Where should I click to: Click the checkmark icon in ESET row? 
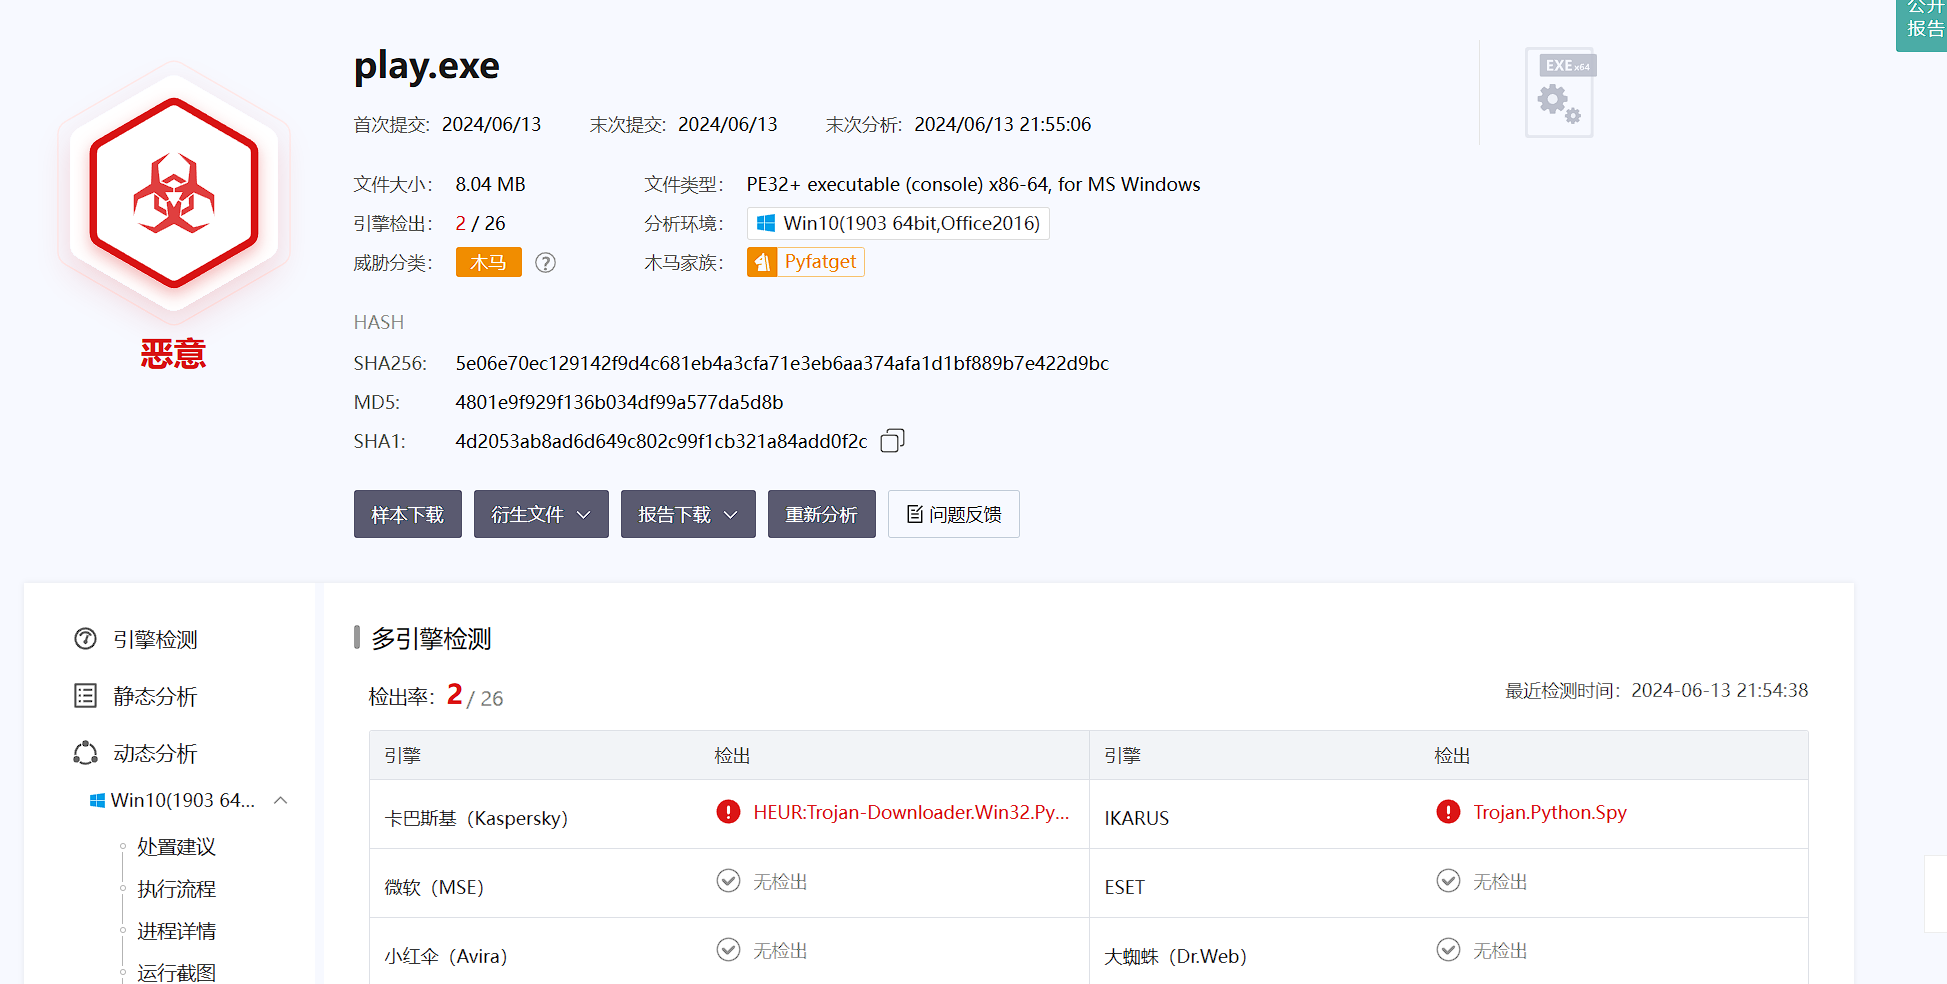pyautogui.click(x=1448, y=881)
